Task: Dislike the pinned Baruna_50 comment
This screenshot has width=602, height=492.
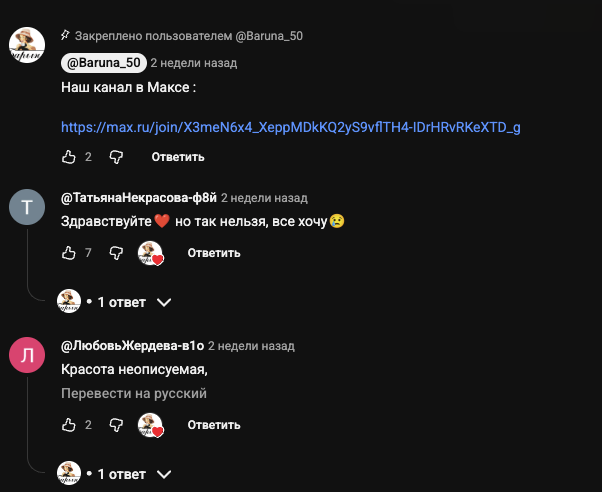Action: coord(116,157)
